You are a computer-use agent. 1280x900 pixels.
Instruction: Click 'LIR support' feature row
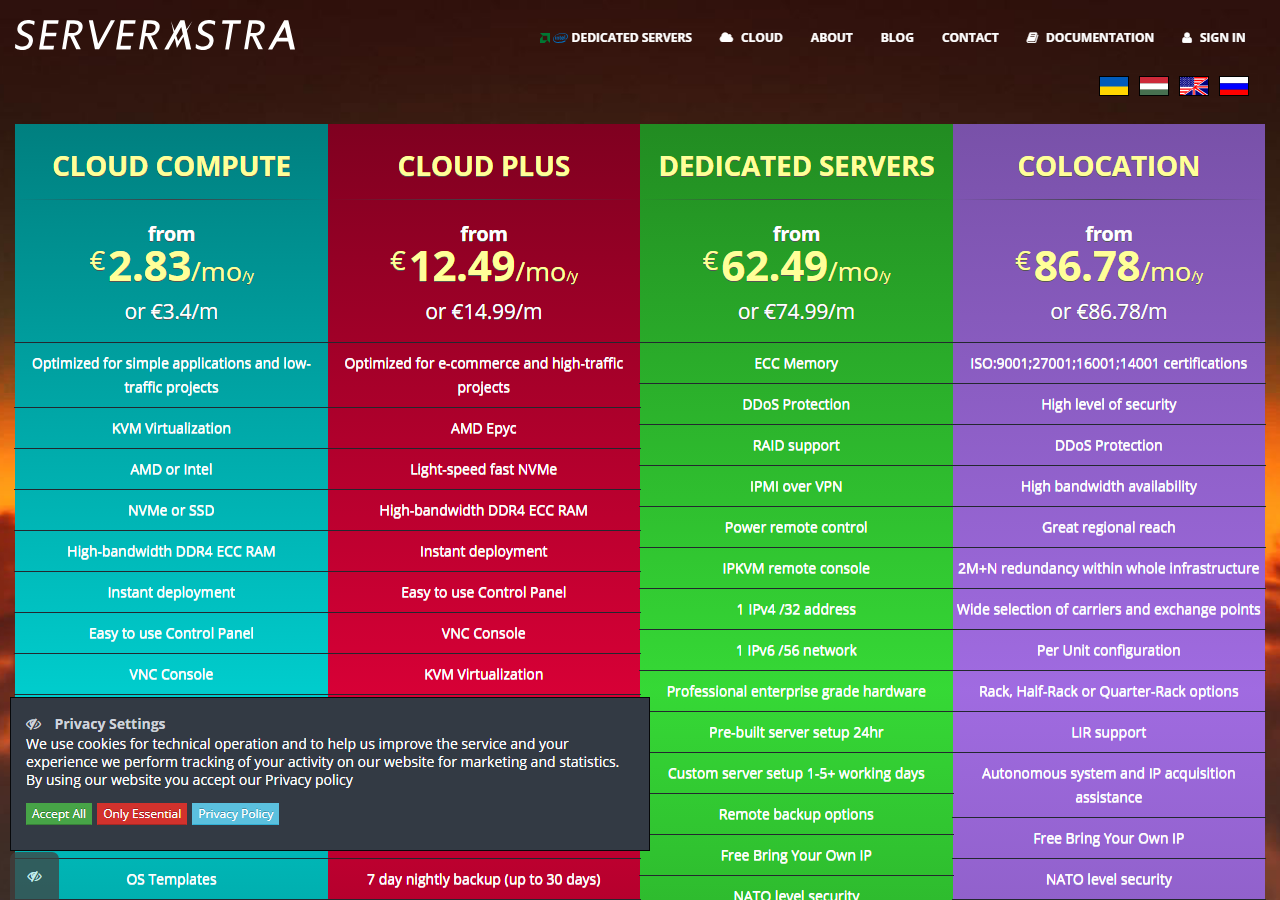tap(1109, 732)
